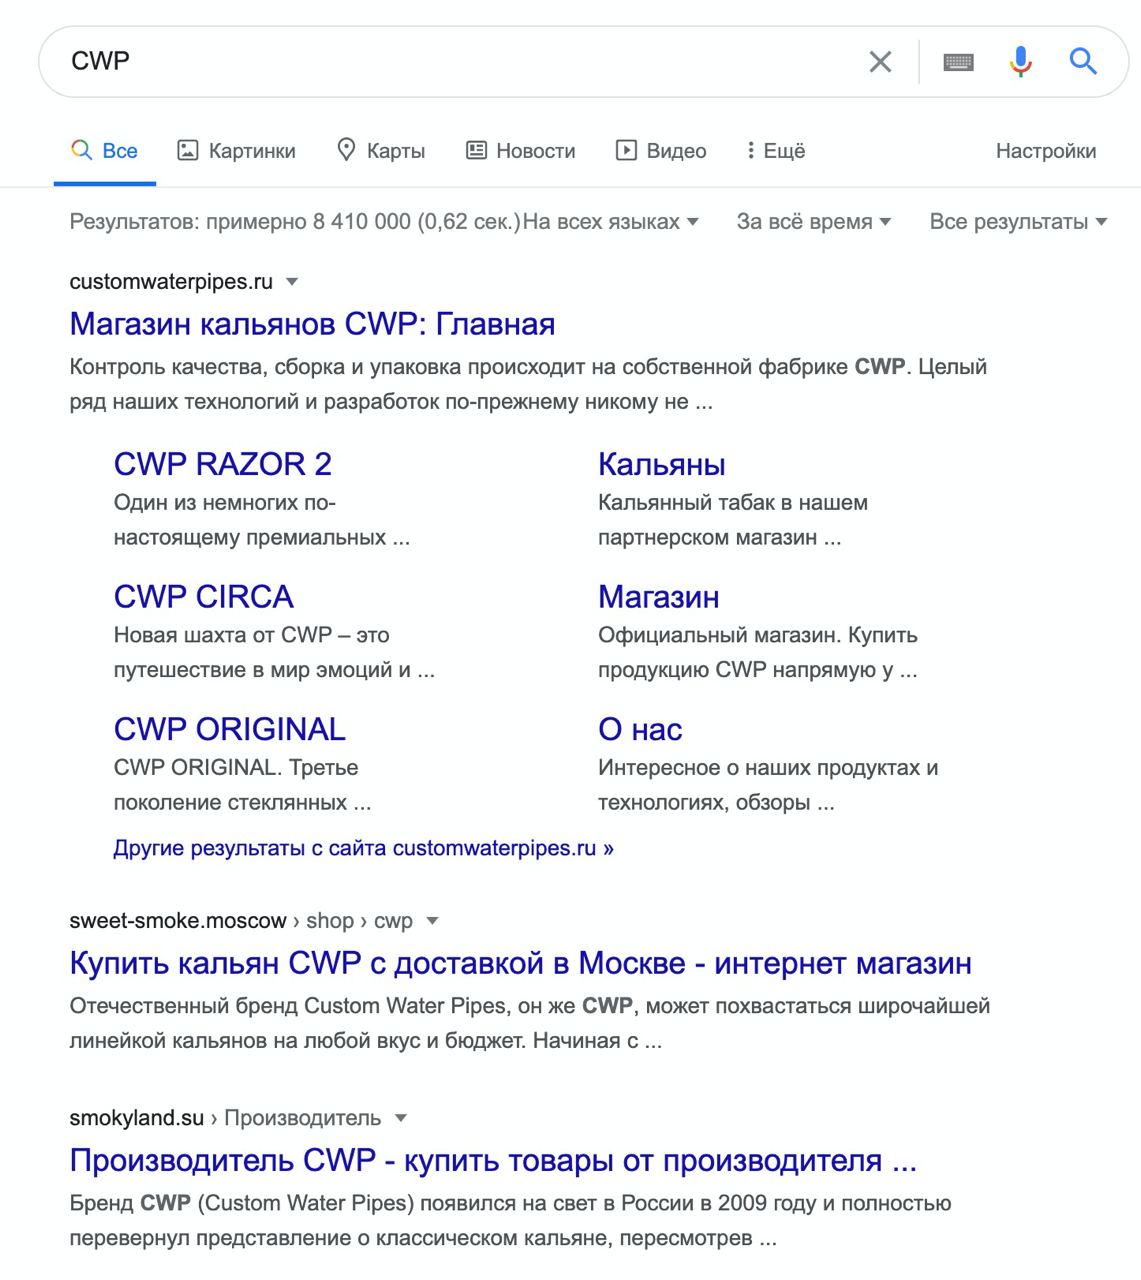
Task: Open Другие результаты с сайта customwaterpipes.ru
Action: click(x=363, y=849)
